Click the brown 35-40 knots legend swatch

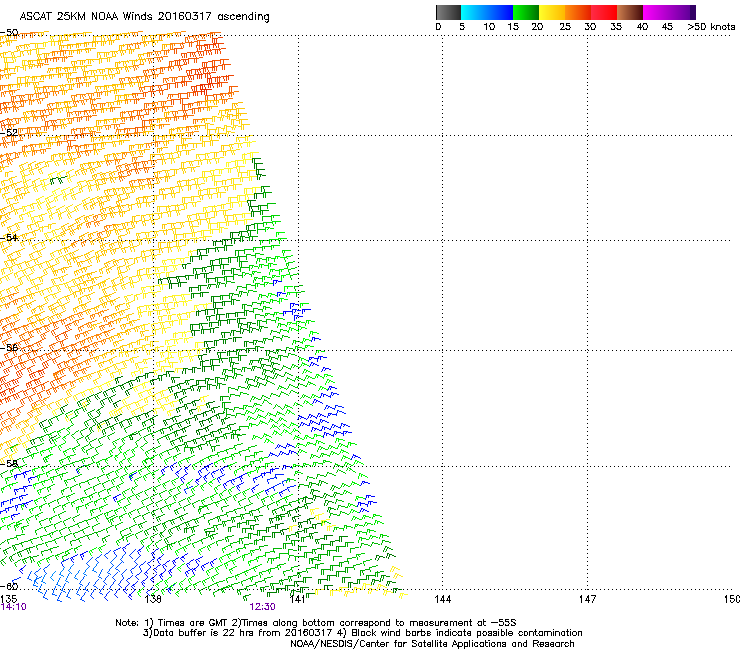[630, 12]
